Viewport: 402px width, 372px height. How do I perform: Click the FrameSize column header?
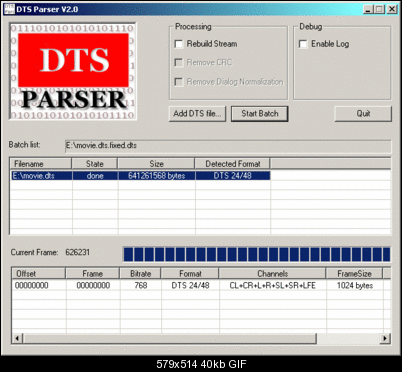coord(354,273)
